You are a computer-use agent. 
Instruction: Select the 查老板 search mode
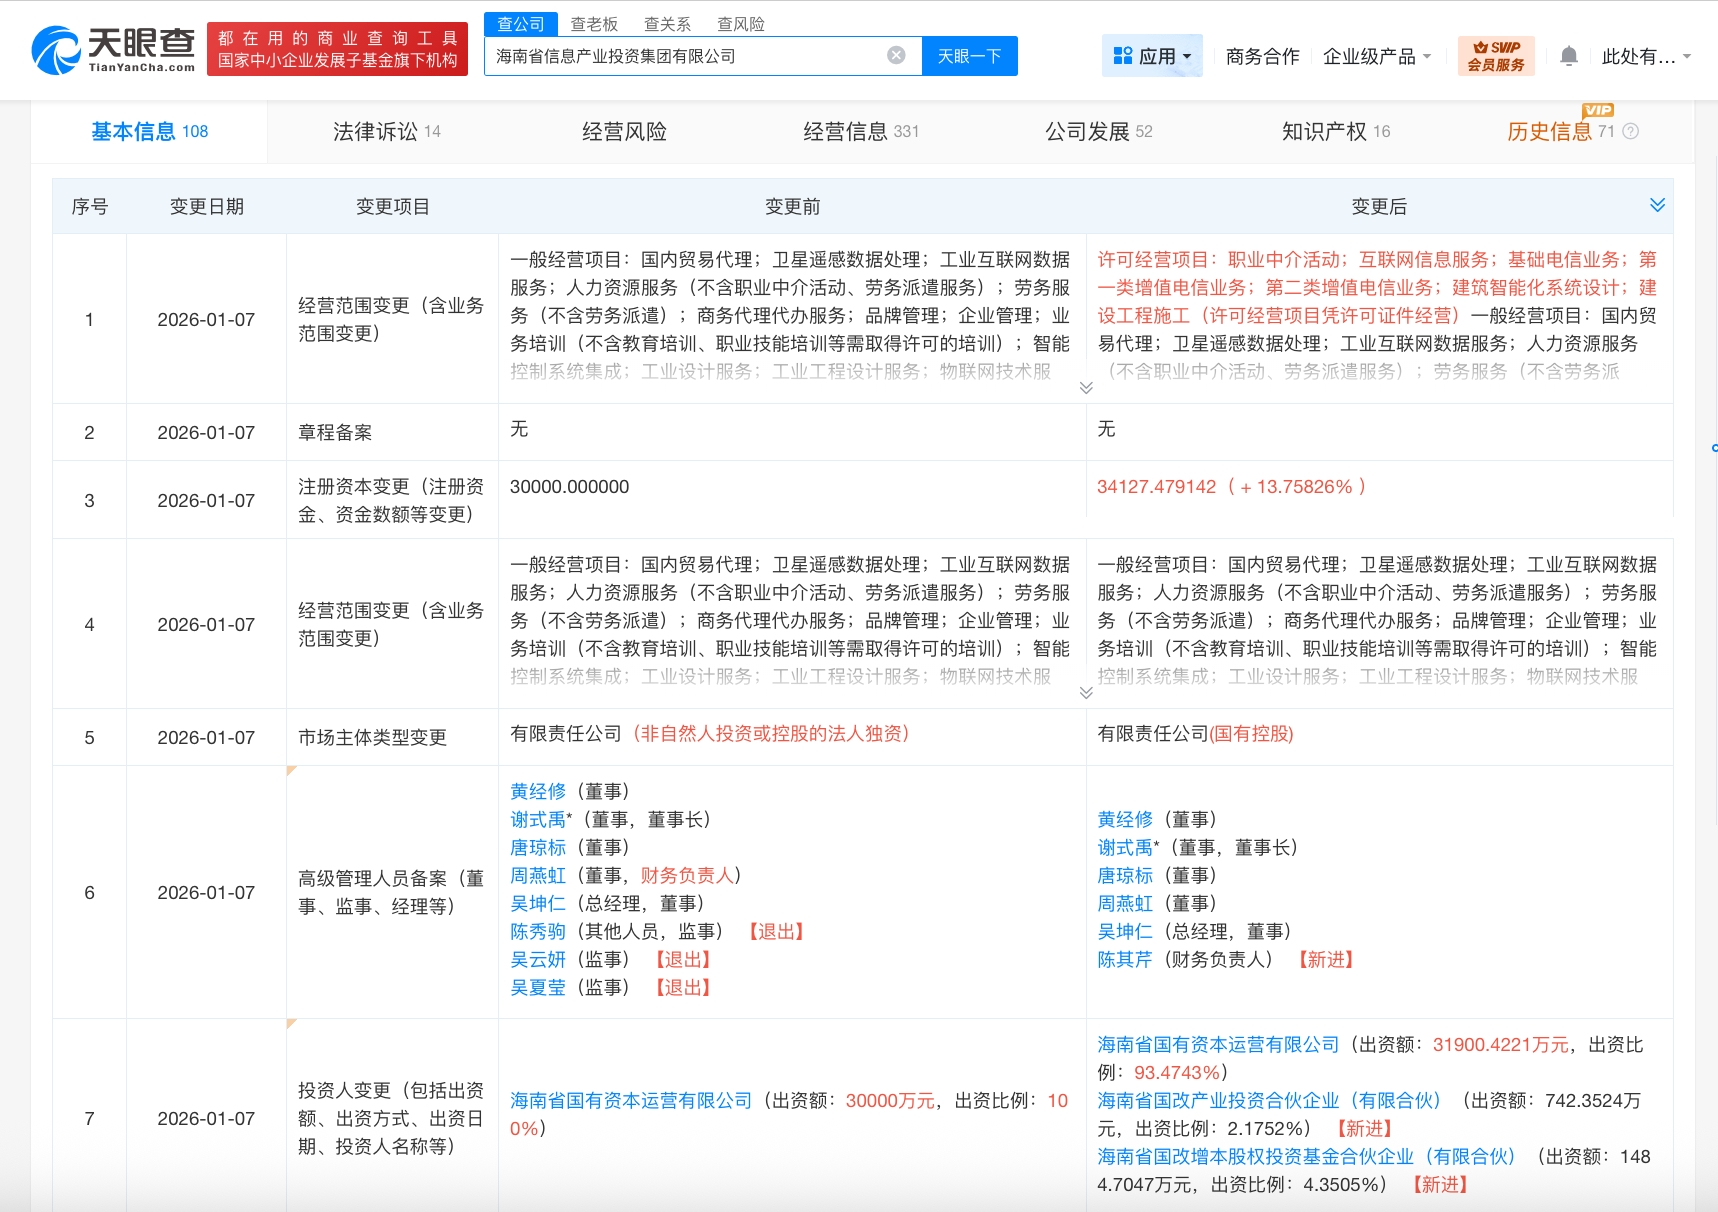coord(594,24)
